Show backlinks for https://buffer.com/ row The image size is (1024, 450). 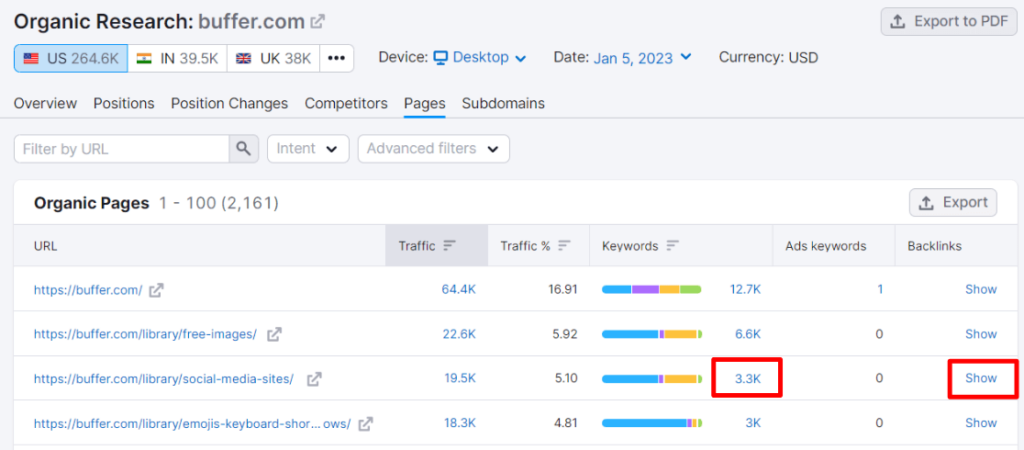tap(981, 289)
